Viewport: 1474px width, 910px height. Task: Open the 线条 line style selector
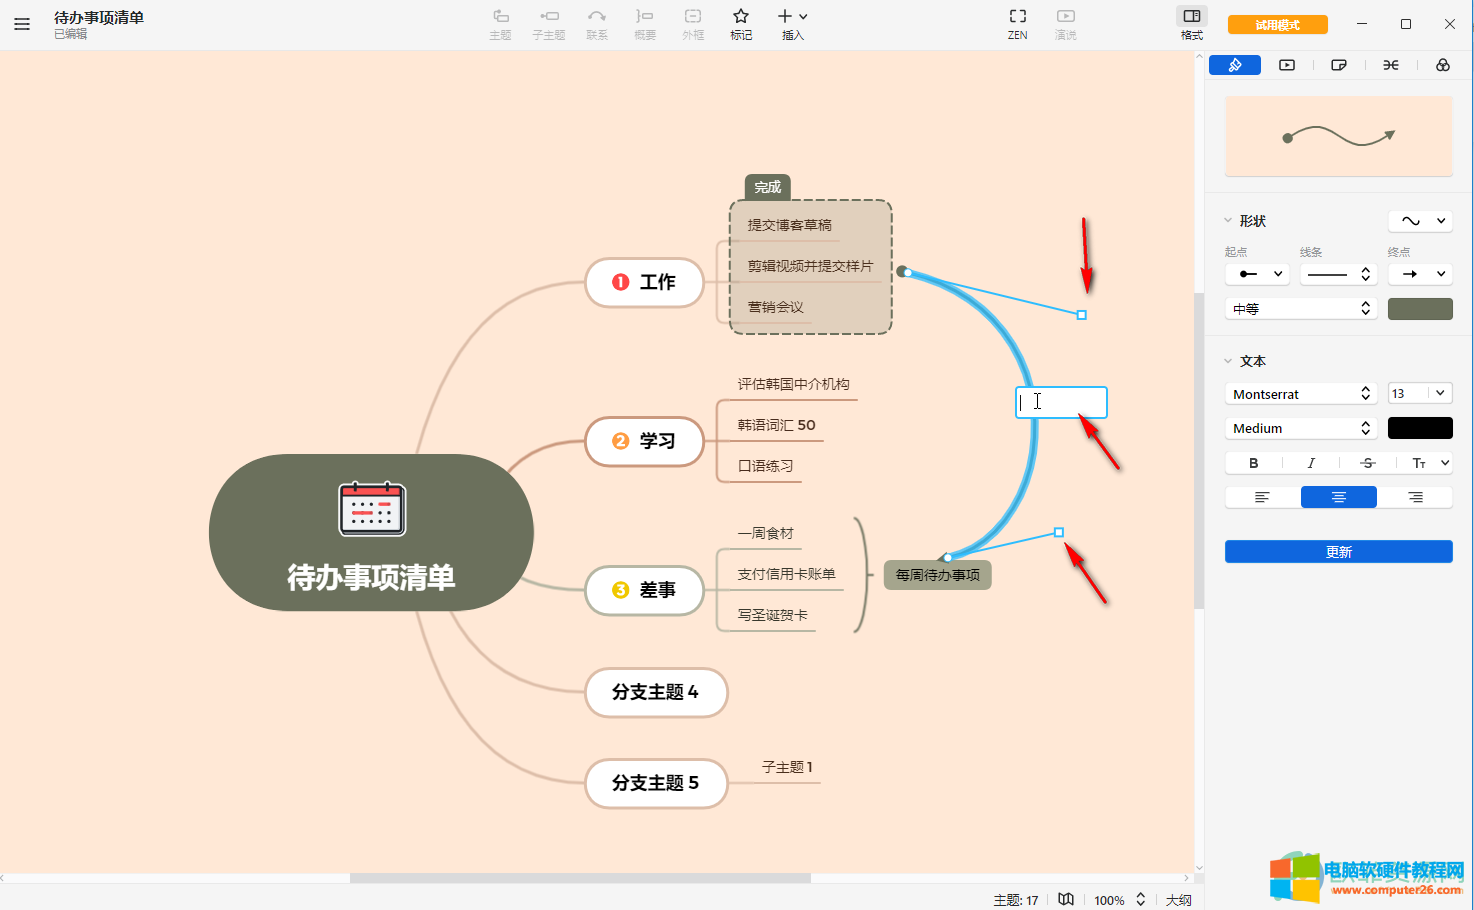pos(1339,274)
